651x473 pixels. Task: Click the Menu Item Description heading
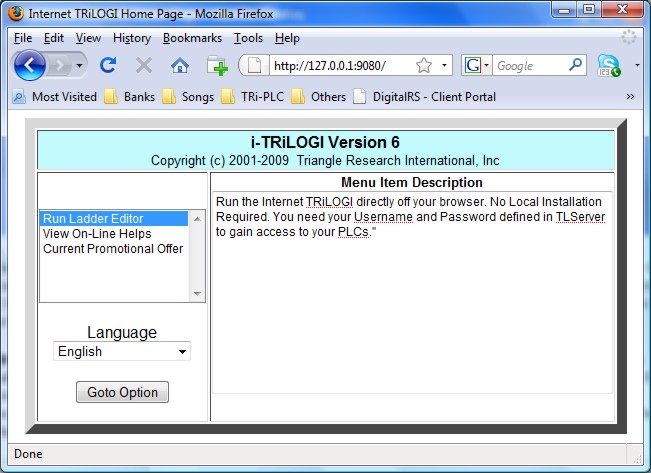tap(412, 182)
